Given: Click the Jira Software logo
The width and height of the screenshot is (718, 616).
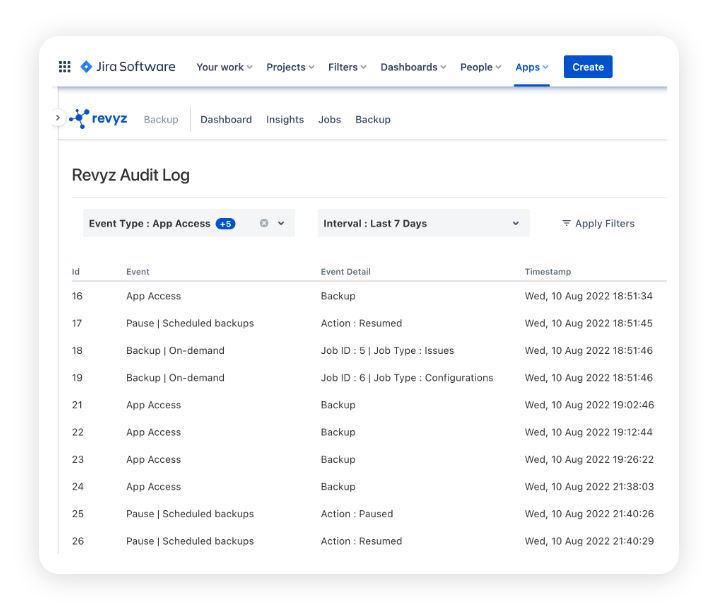Looking at the screenshot, I should [127, 67].
